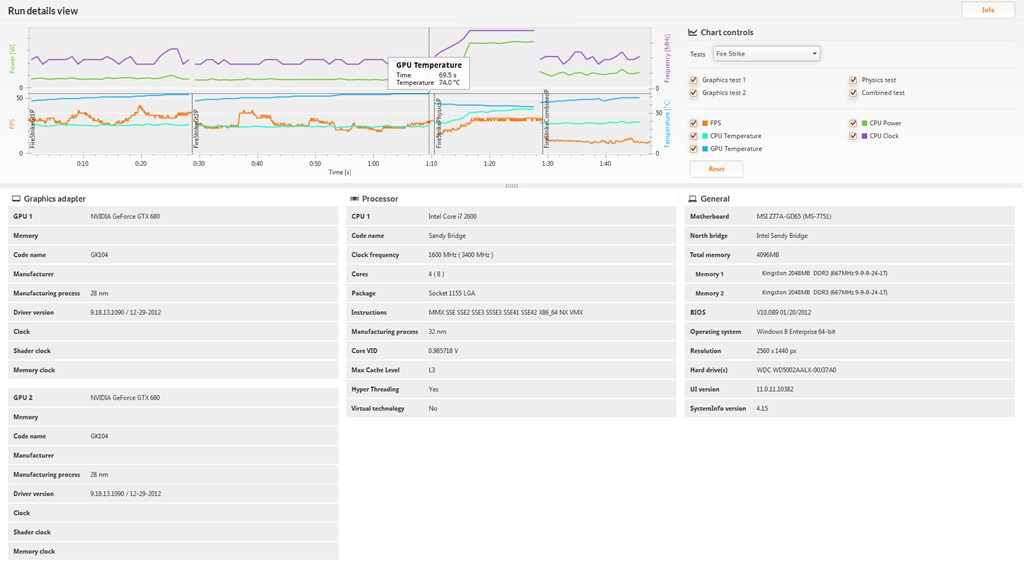Click the purple CPU Clock legend swatch
The height and width of the screenshot is (576, 1024).
(864, 136)
